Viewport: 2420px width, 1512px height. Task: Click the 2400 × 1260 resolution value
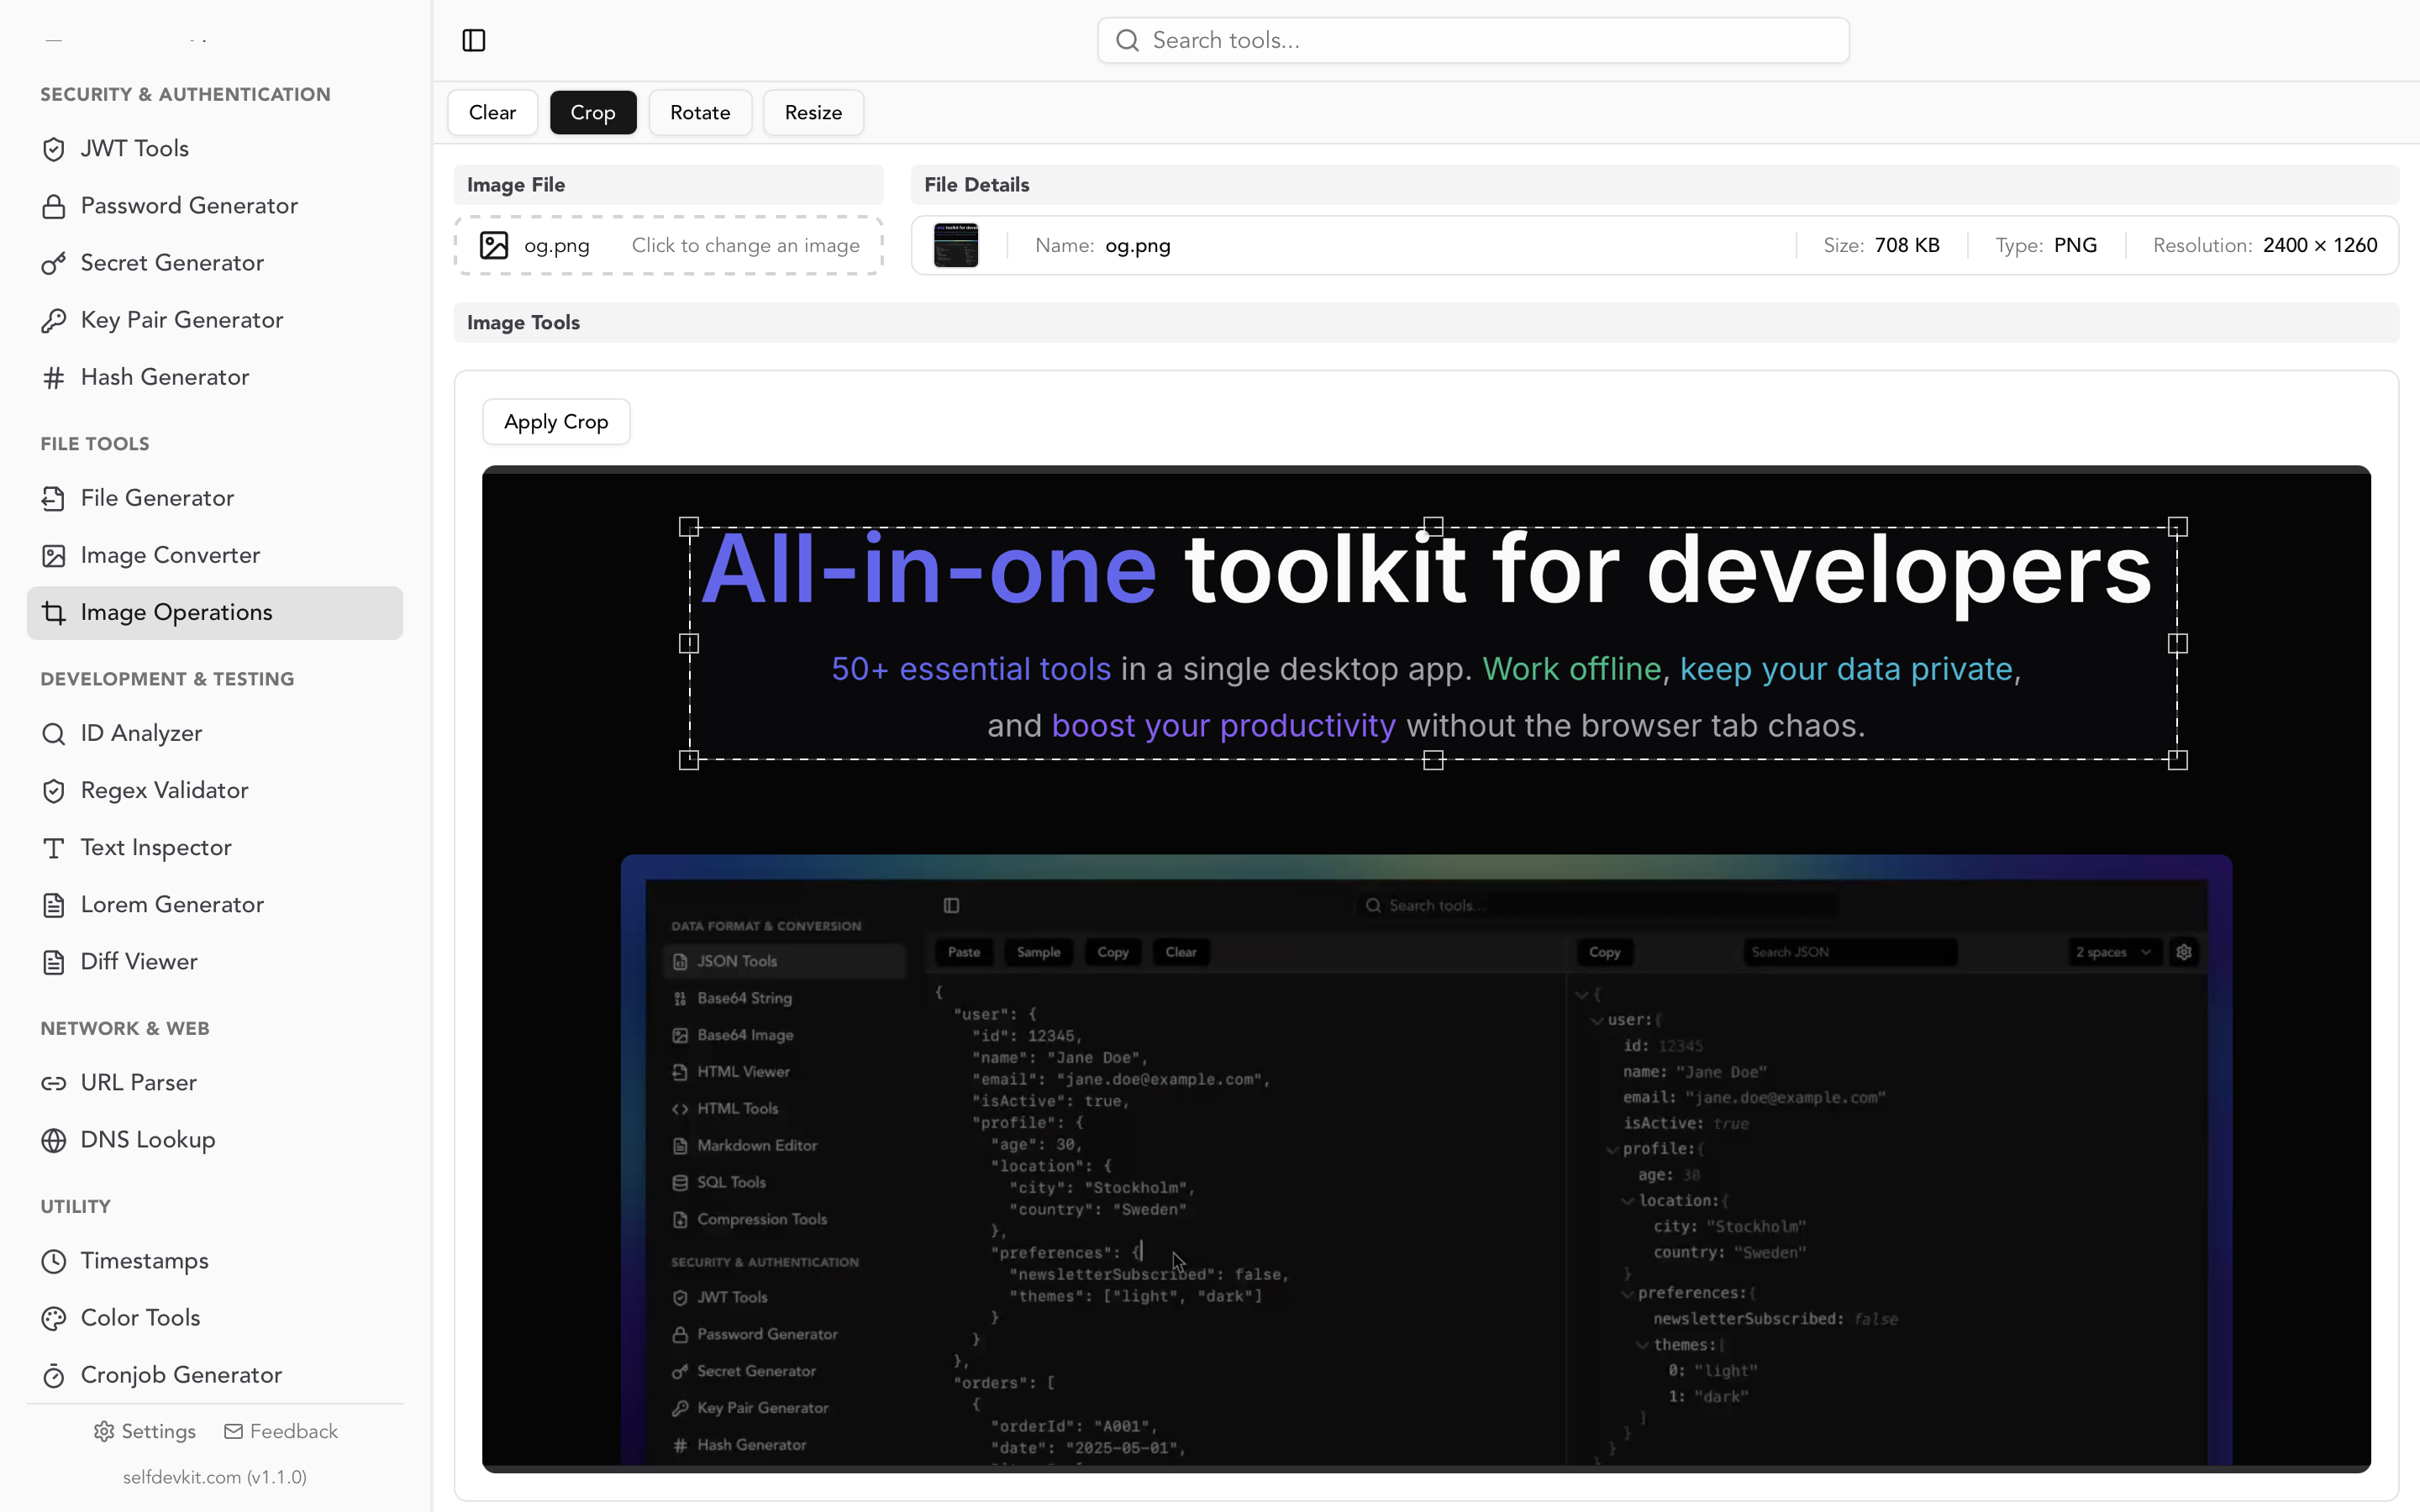(x=2320, y=245)
